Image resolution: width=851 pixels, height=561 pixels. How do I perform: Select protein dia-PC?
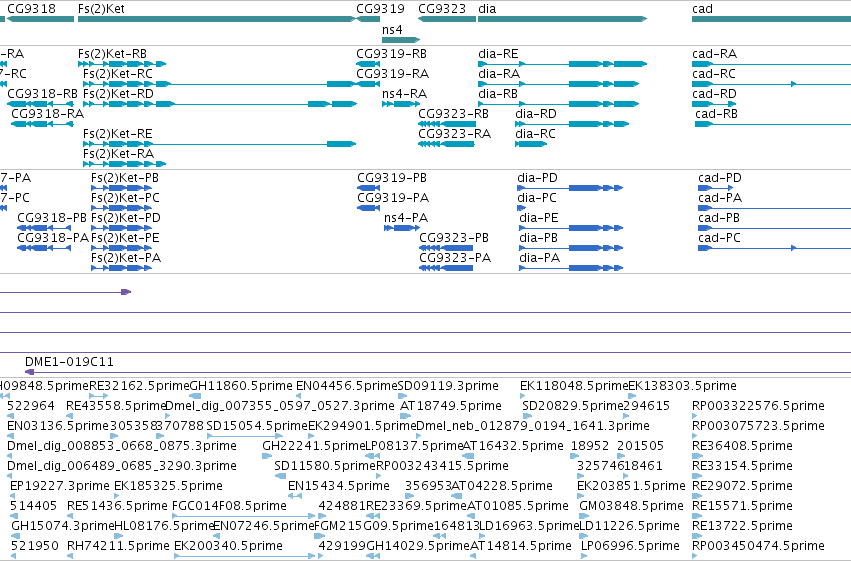coord(537,198)
